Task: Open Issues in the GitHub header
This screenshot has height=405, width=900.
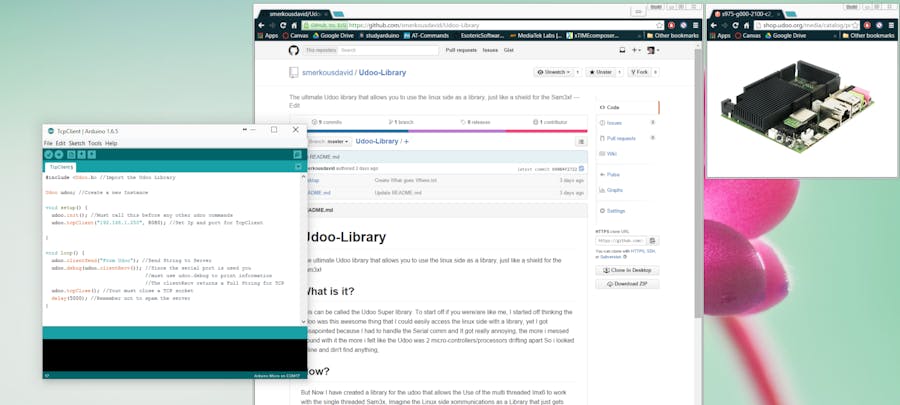Action: click(x=490, y=50)
